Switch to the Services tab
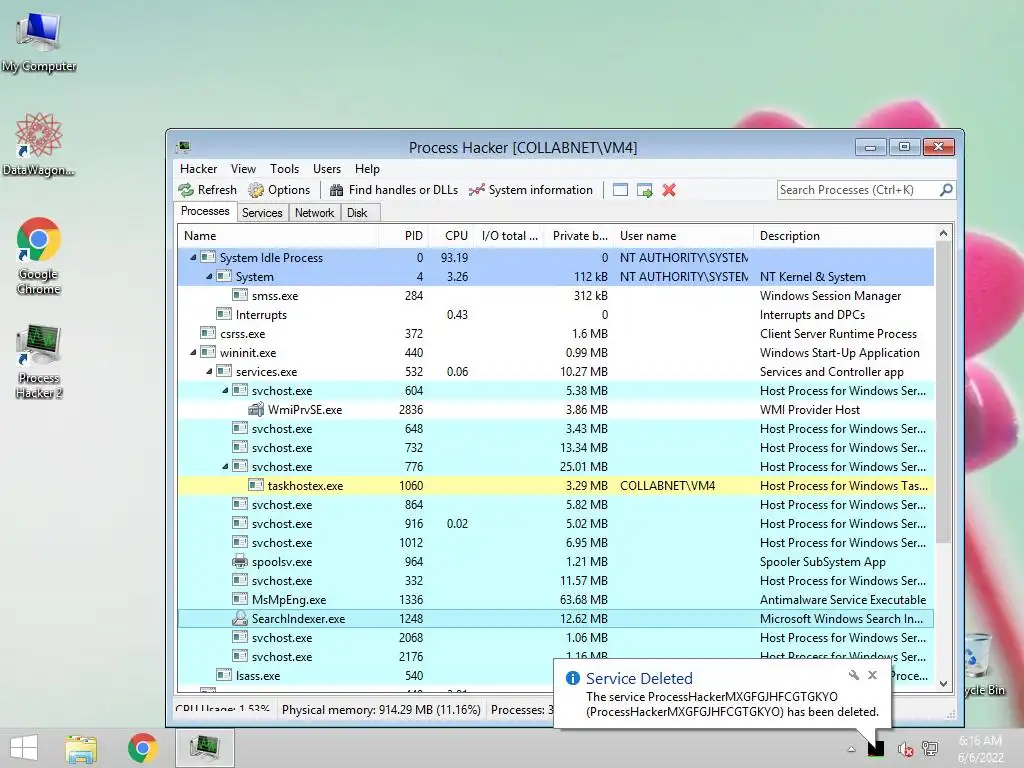This screenshot has width=1024, height=768. coord(262,213)
